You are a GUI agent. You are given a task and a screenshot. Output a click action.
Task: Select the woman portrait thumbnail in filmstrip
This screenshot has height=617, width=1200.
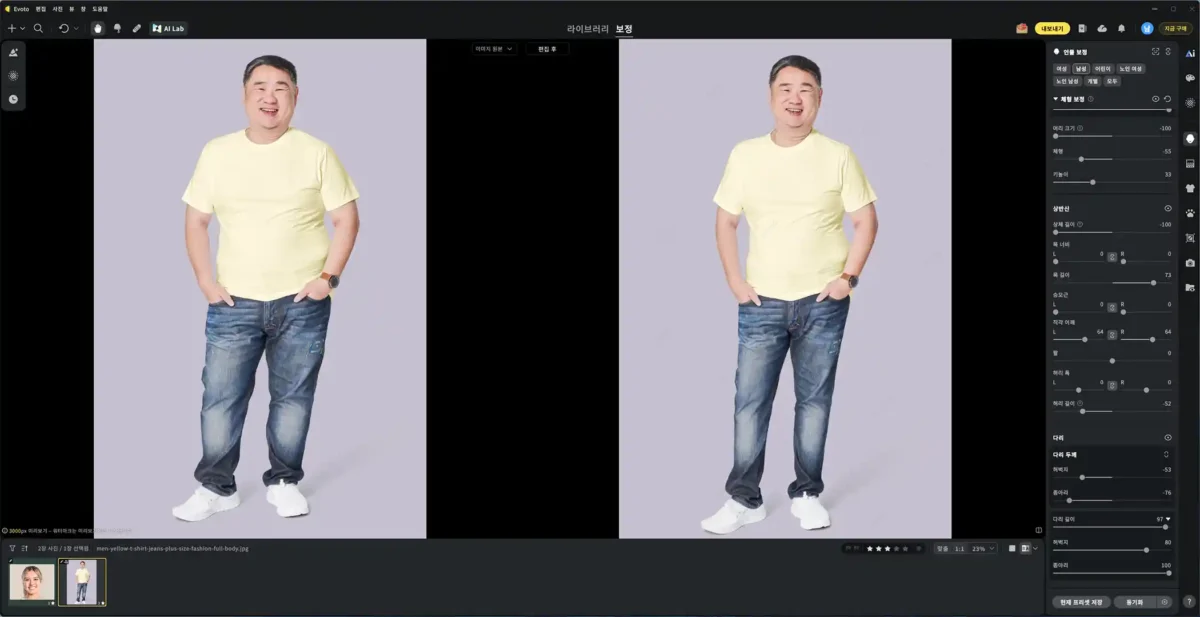(x=32, y=582)
